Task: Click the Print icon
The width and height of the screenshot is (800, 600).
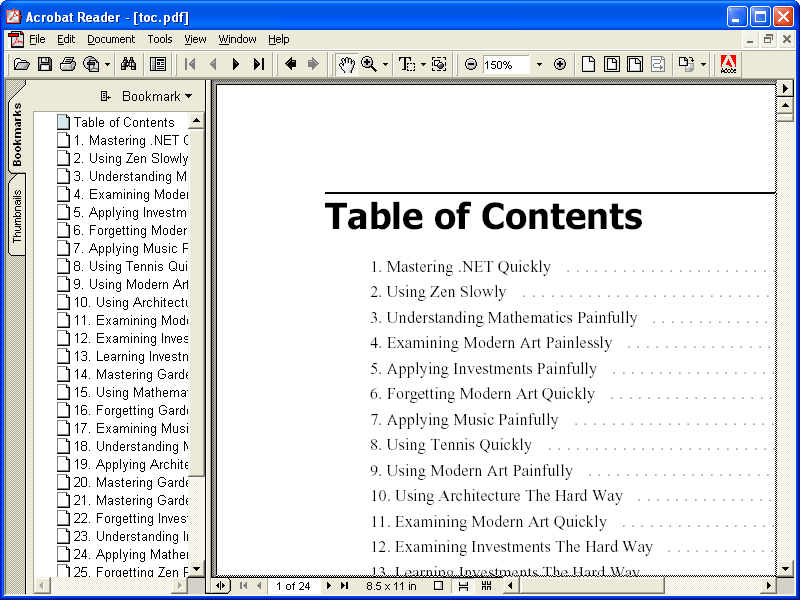Action: click(67, 63)
